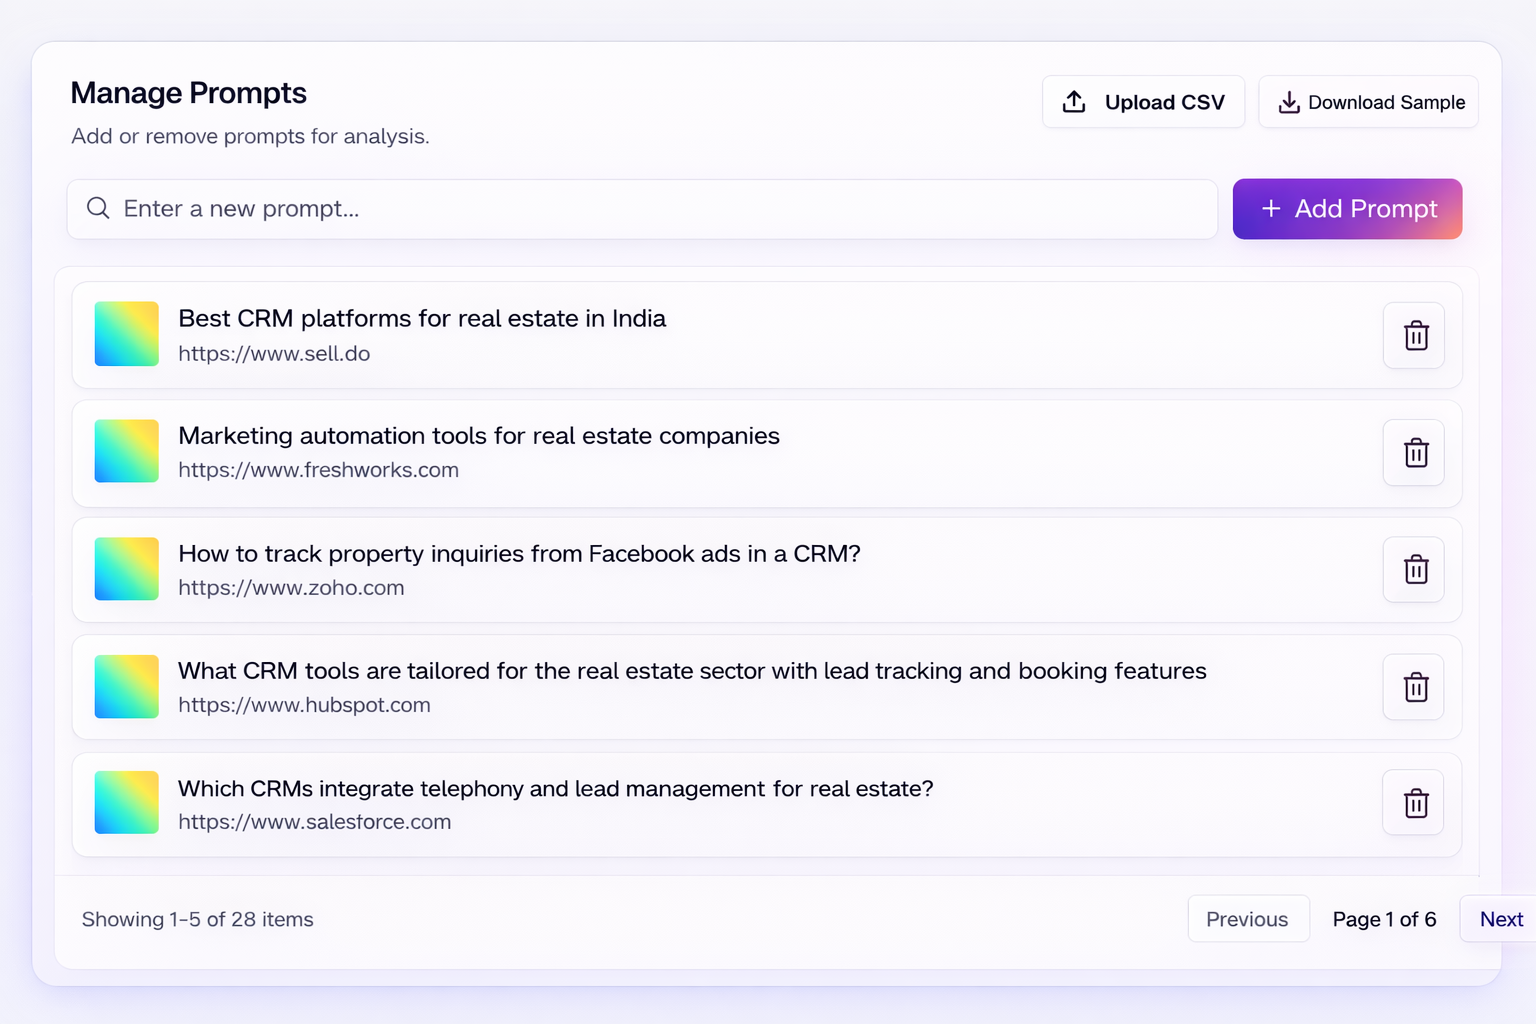Click the 'Page 1 of 6' indicator
Screen dimensions: 1536x1024
(x=1384, y=919)
